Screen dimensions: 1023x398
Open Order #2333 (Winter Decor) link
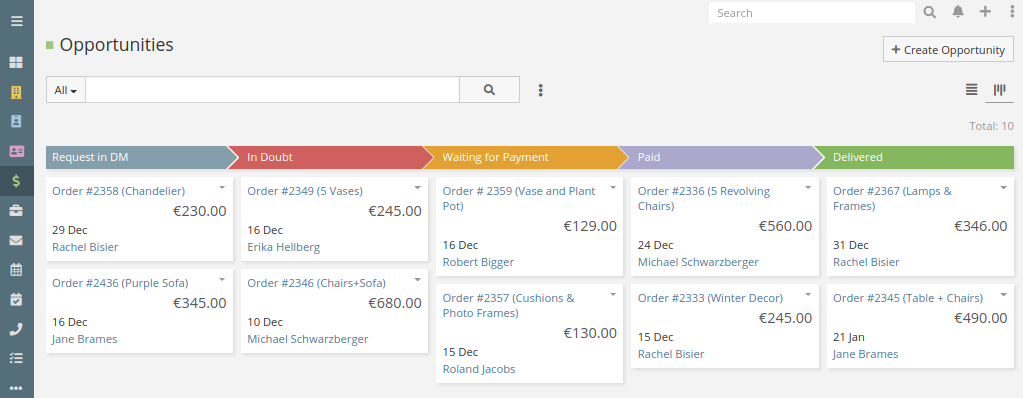pyautogui.click(x=710, y=298)
